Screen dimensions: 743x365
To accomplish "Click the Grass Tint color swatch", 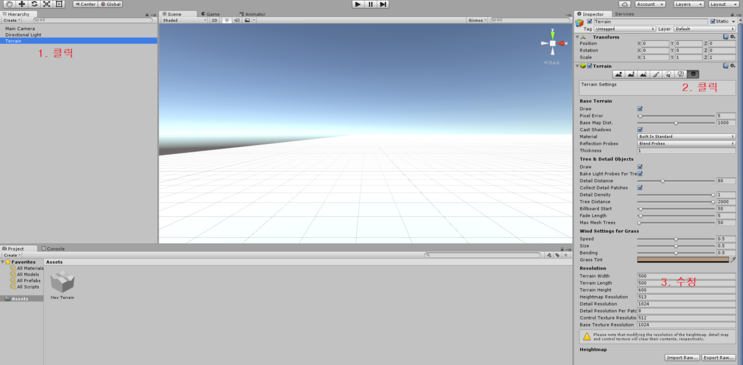I will pos(683,260).
